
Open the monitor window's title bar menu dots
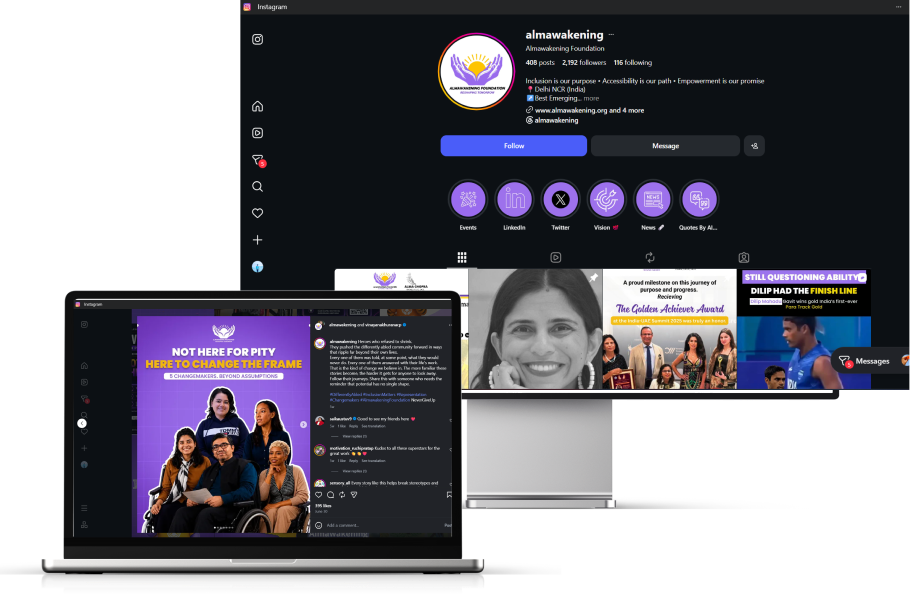click(898, 7)
